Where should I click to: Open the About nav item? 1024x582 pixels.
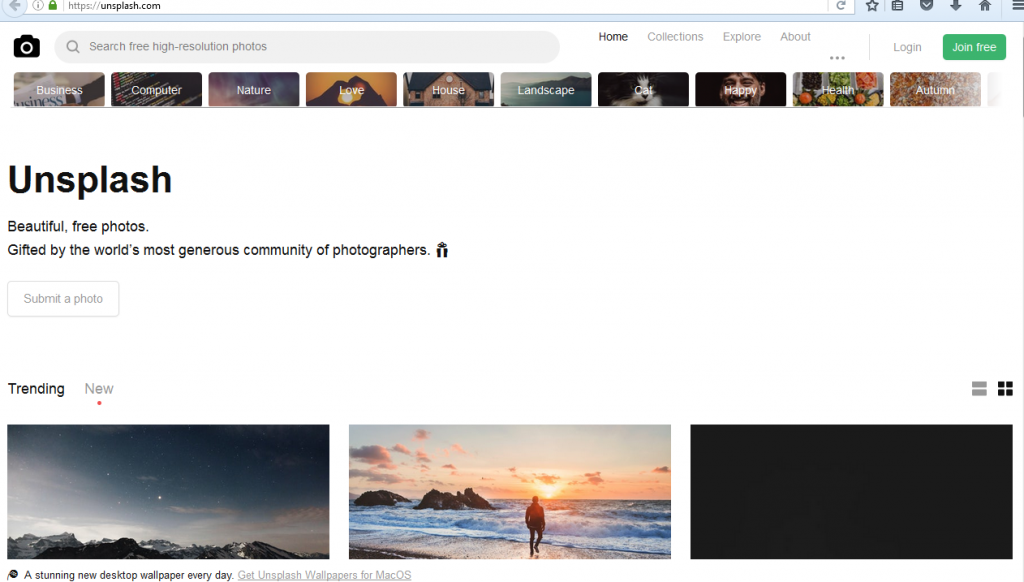click(795, 37)
